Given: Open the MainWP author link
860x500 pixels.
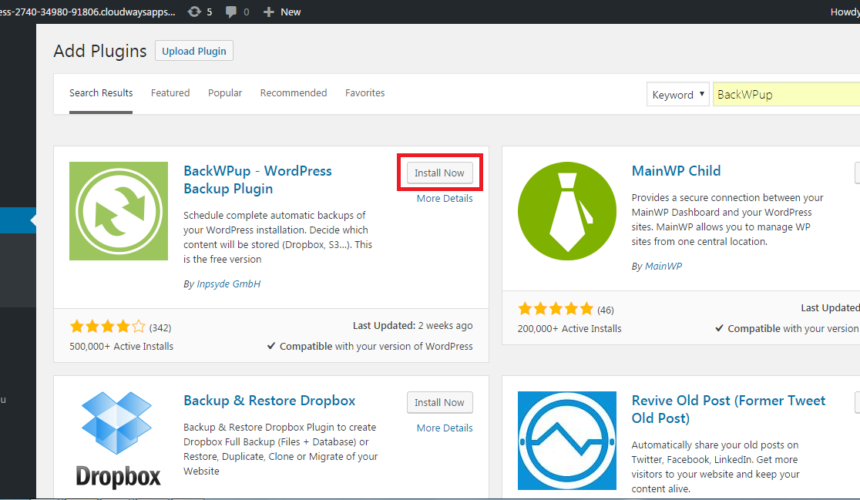Looking at the screenshot, I should tap(663, 266).
